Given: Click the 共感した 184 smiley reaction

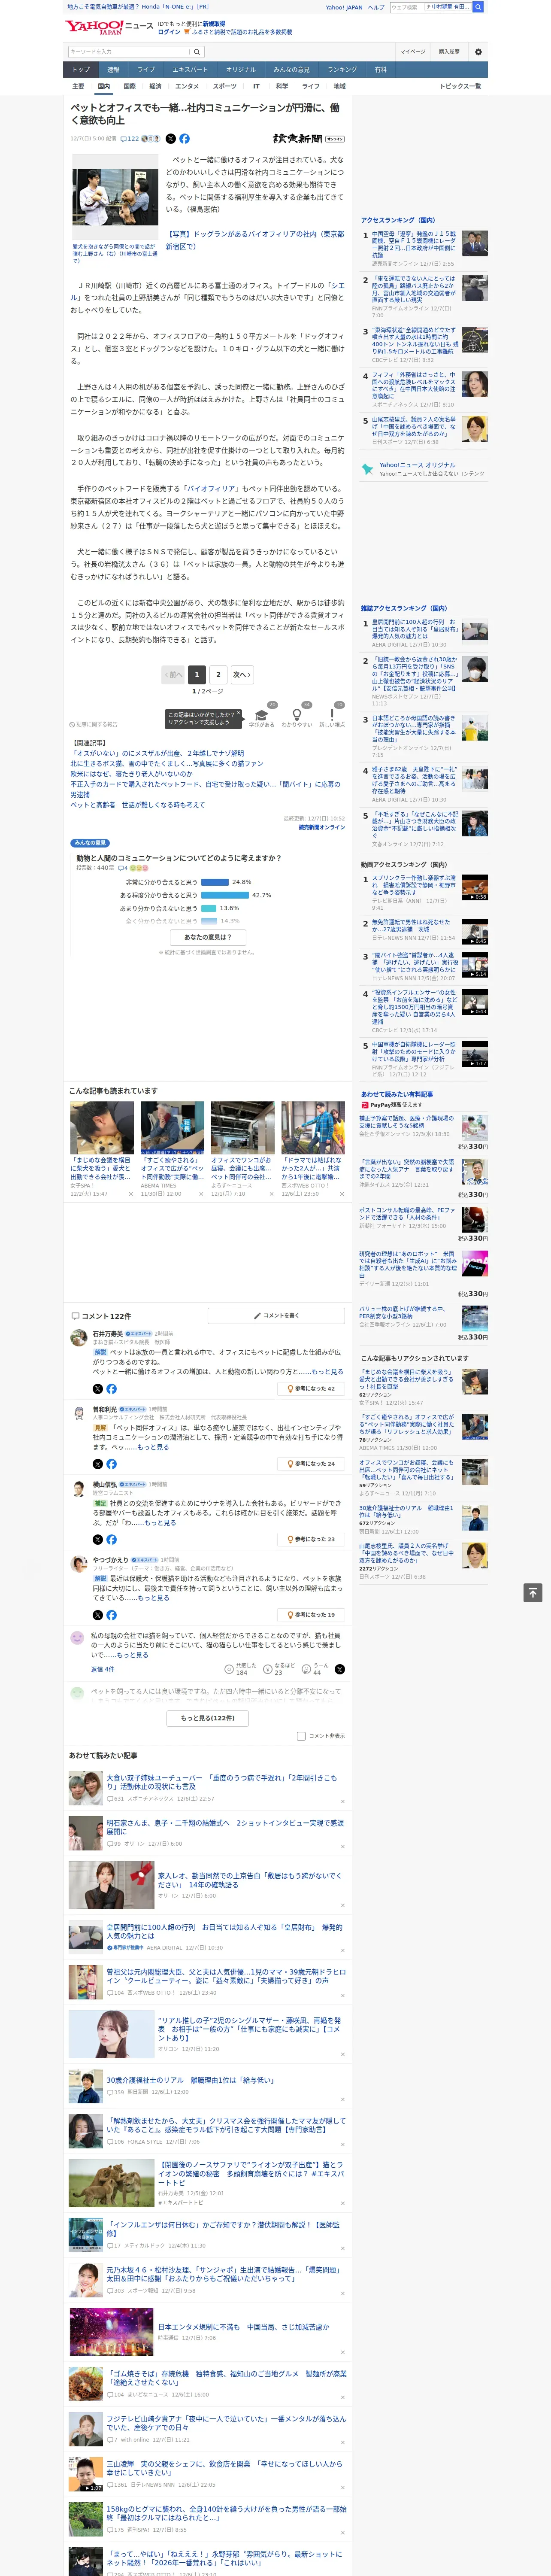Looking at the screenshot, I should [241, 1669].
